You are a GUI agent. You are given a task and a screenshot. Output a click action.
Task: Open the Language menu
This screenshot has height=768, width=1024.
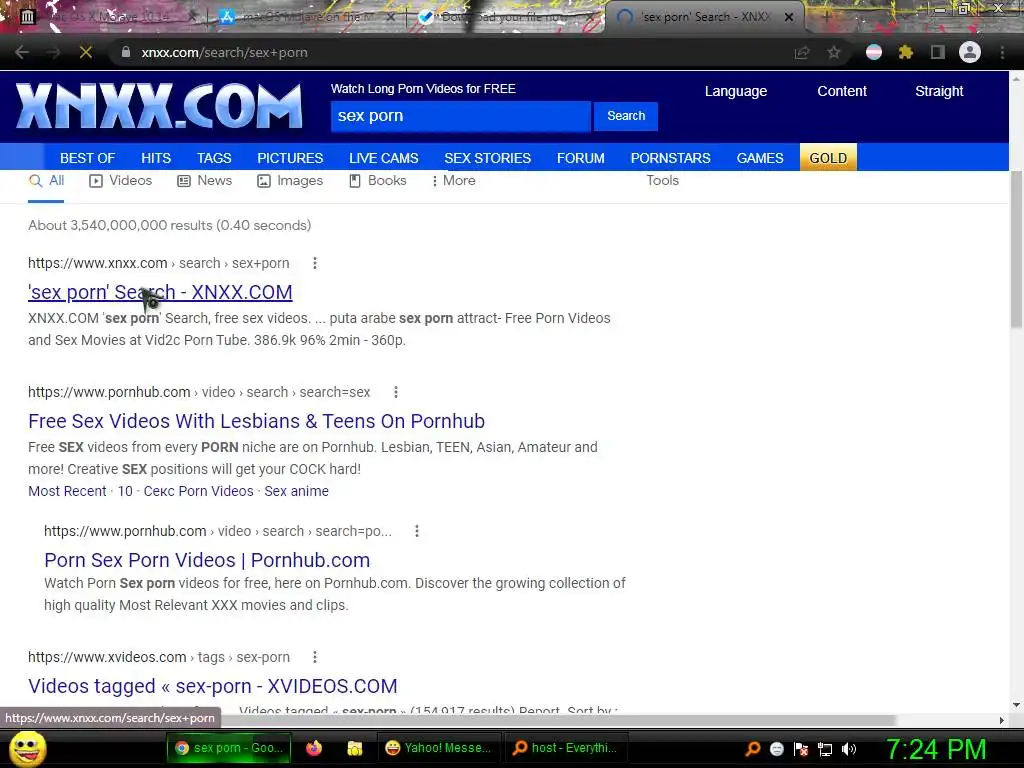tap(735, 91)
